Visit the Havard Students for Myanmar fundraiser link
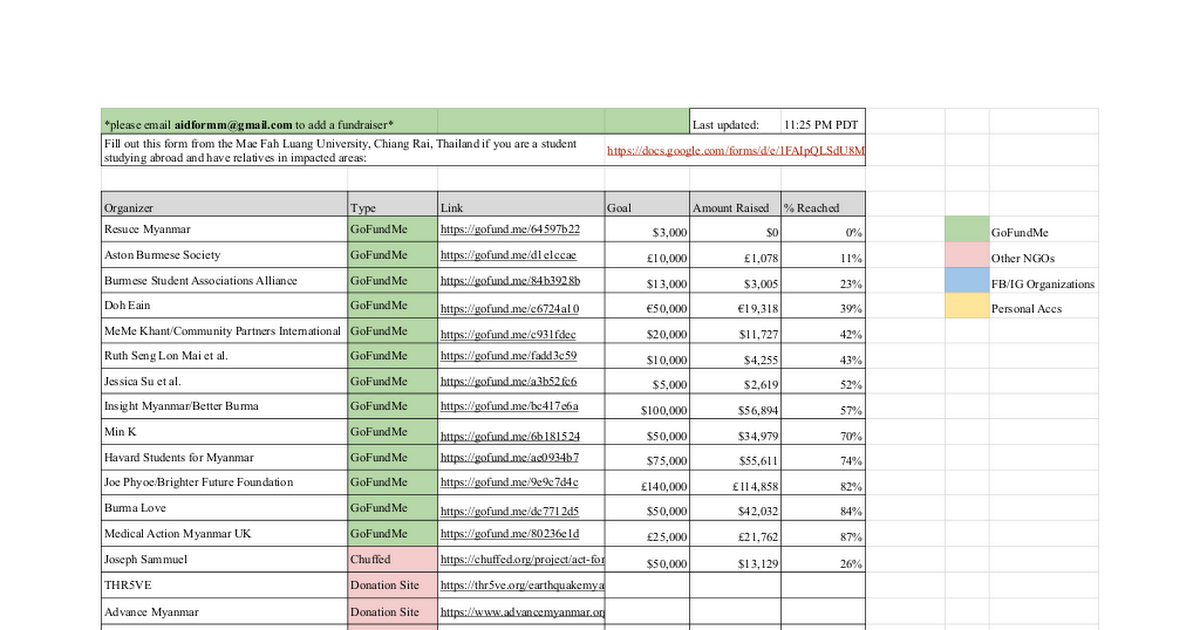 coord(509,458)
